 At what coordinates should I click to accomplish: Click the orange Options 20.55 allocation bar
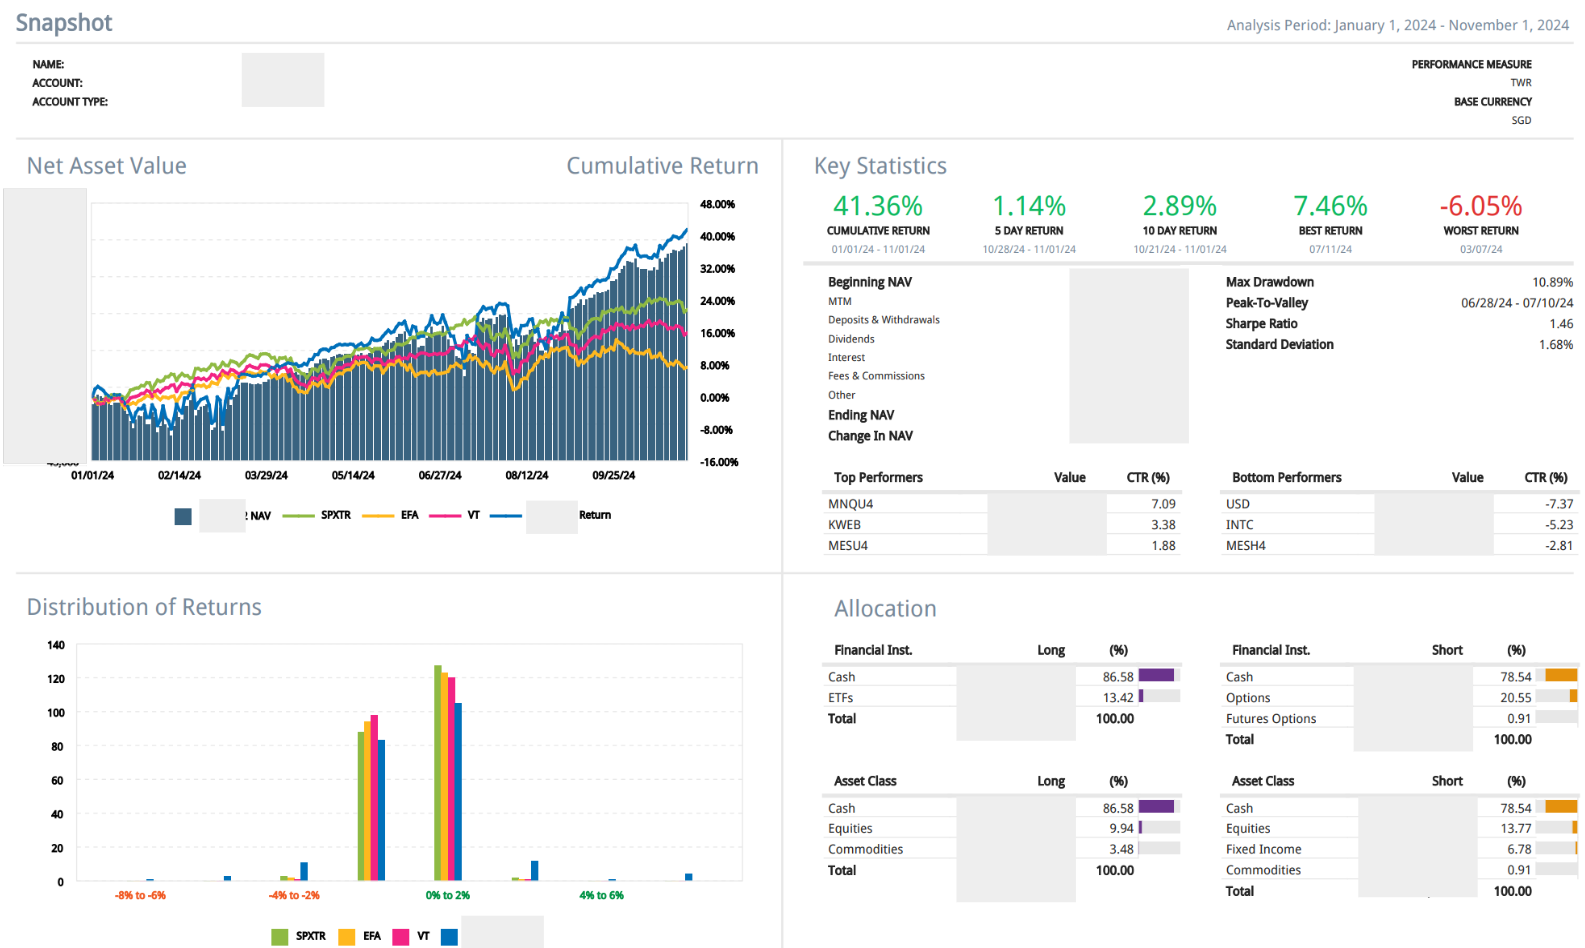tap(1573, 696)
